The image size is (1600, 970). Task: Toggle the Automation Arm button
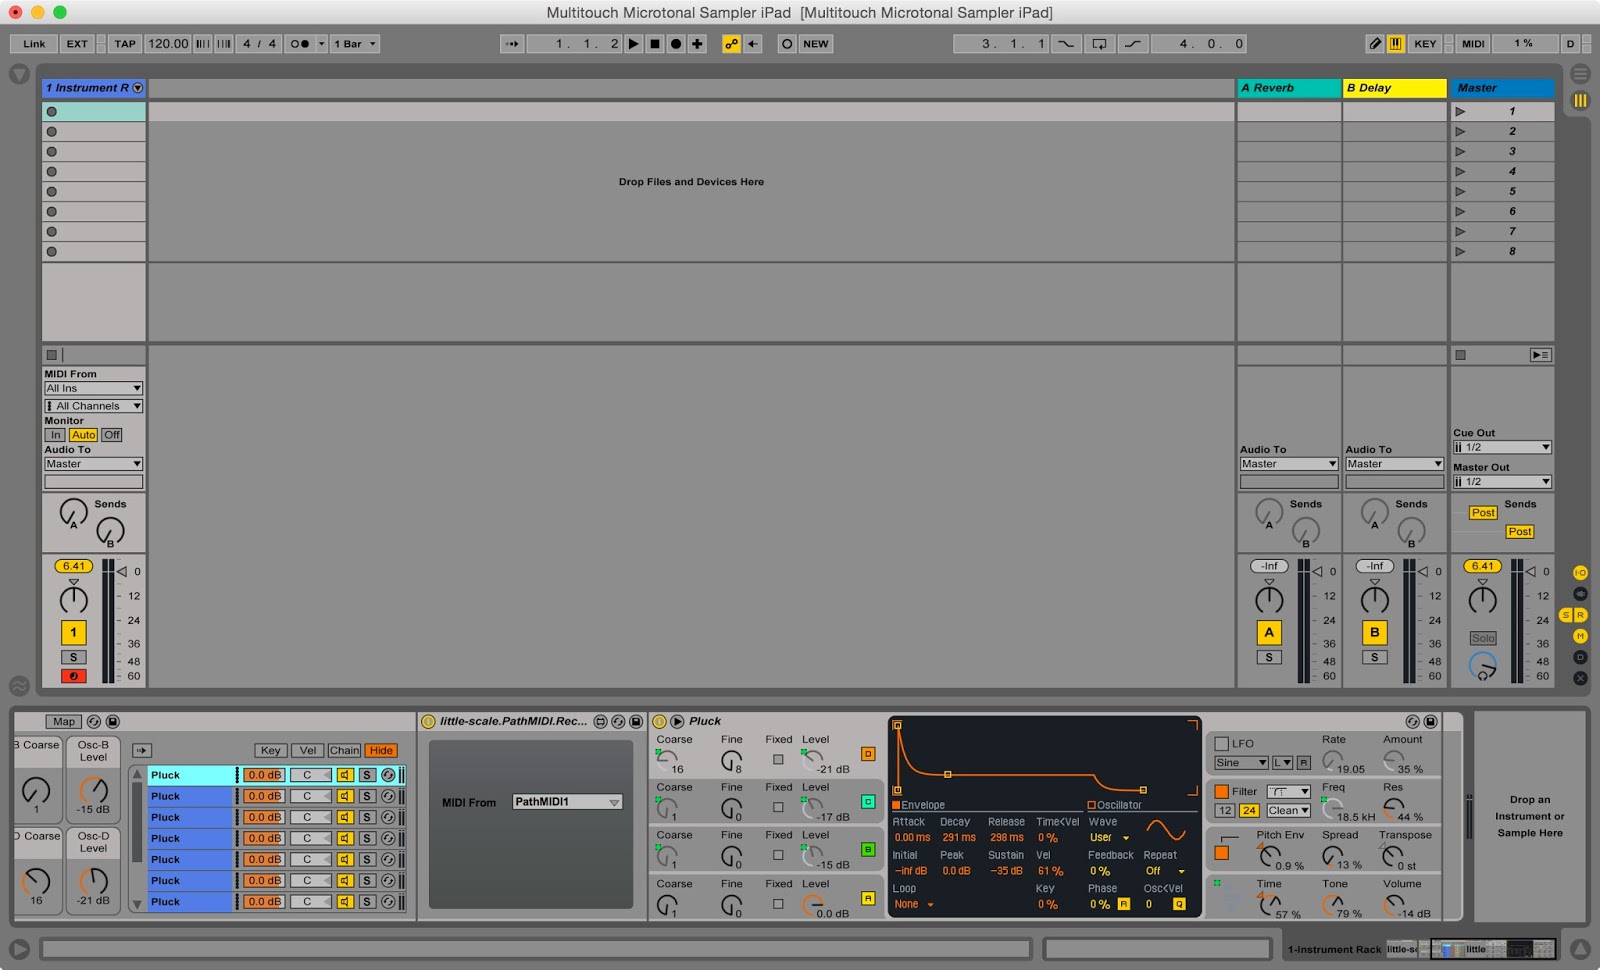pyautogui.click(x=732, y=44)
